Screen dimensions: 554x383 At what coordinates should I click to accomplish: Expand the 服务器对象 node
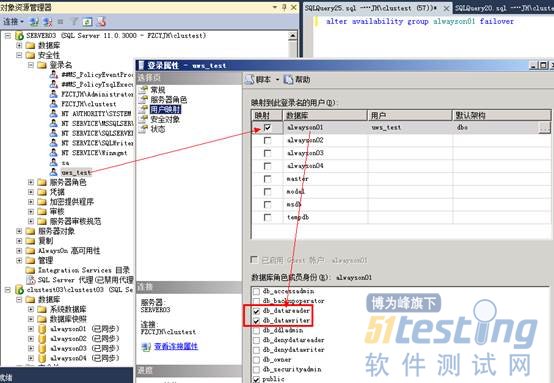tap(19, 231)
